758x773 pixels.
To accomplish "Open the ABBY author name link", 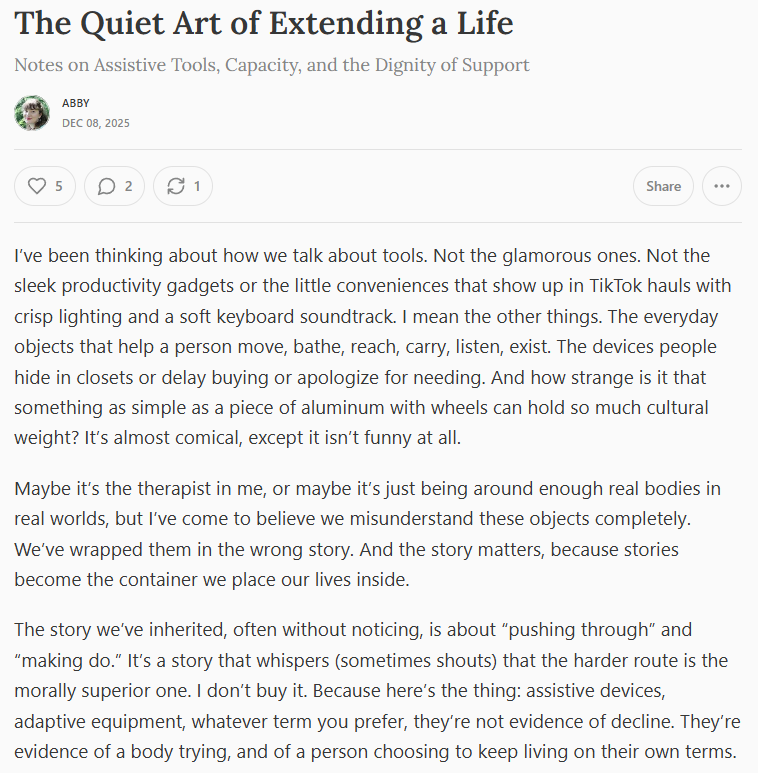I will pos(76,103).
